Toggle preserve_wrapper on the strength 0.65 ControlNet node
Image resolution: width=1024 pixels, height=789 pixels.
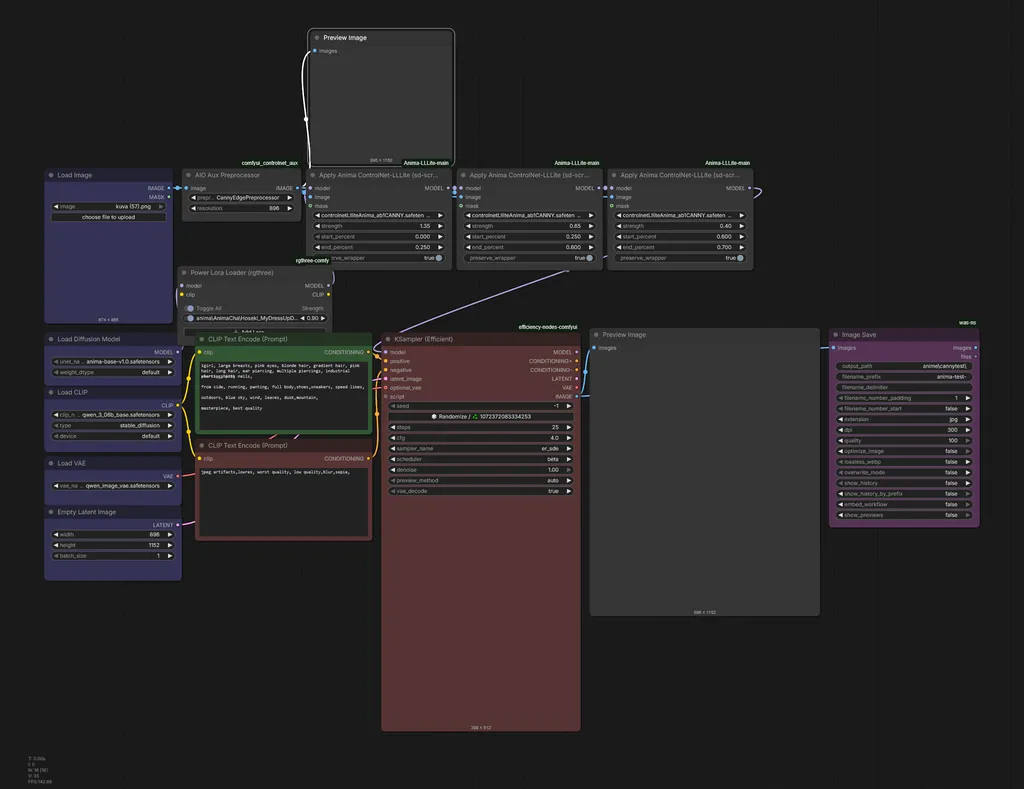[529, 258]
